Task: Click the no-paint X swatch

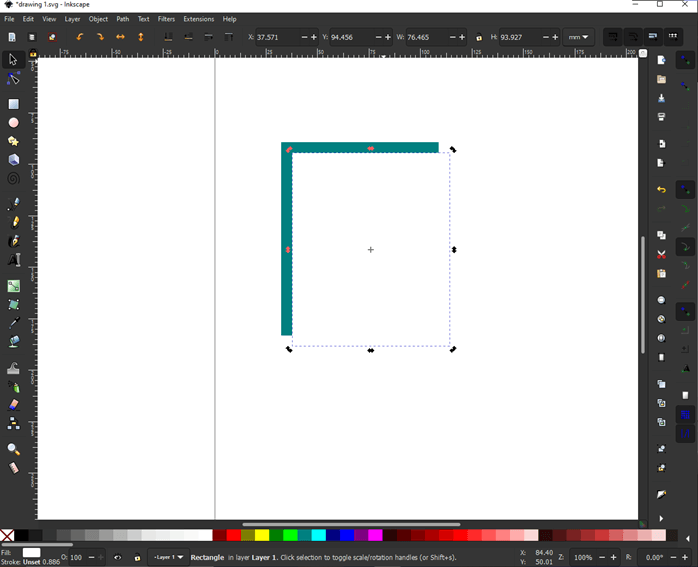Action: 7,535
